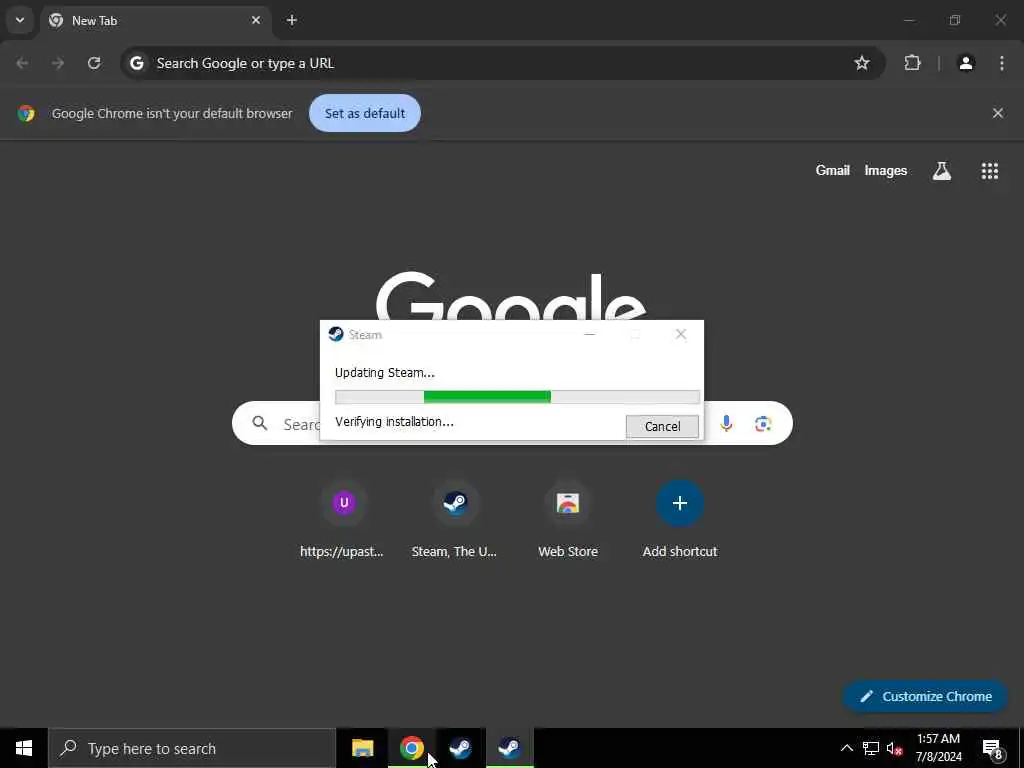
Task: Open the clock showing 1:57 AM
Action: pyautogui.click(x=938, y=748)
